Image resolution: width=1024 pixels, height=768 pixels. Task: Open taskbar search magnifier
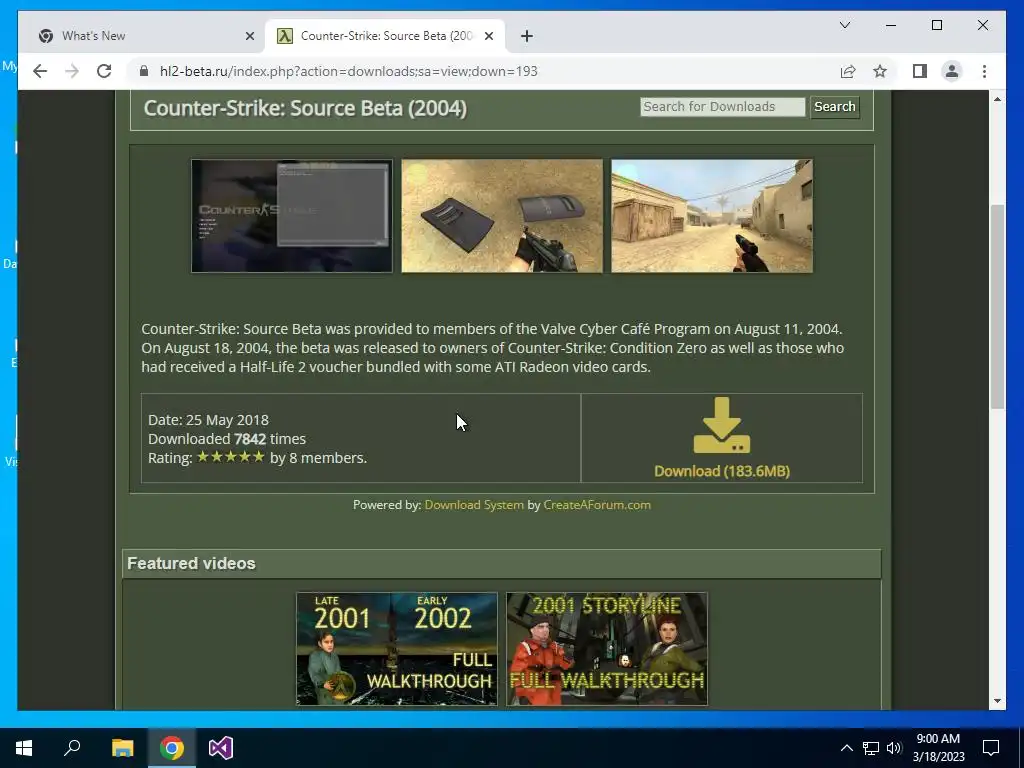coord(72,748)
